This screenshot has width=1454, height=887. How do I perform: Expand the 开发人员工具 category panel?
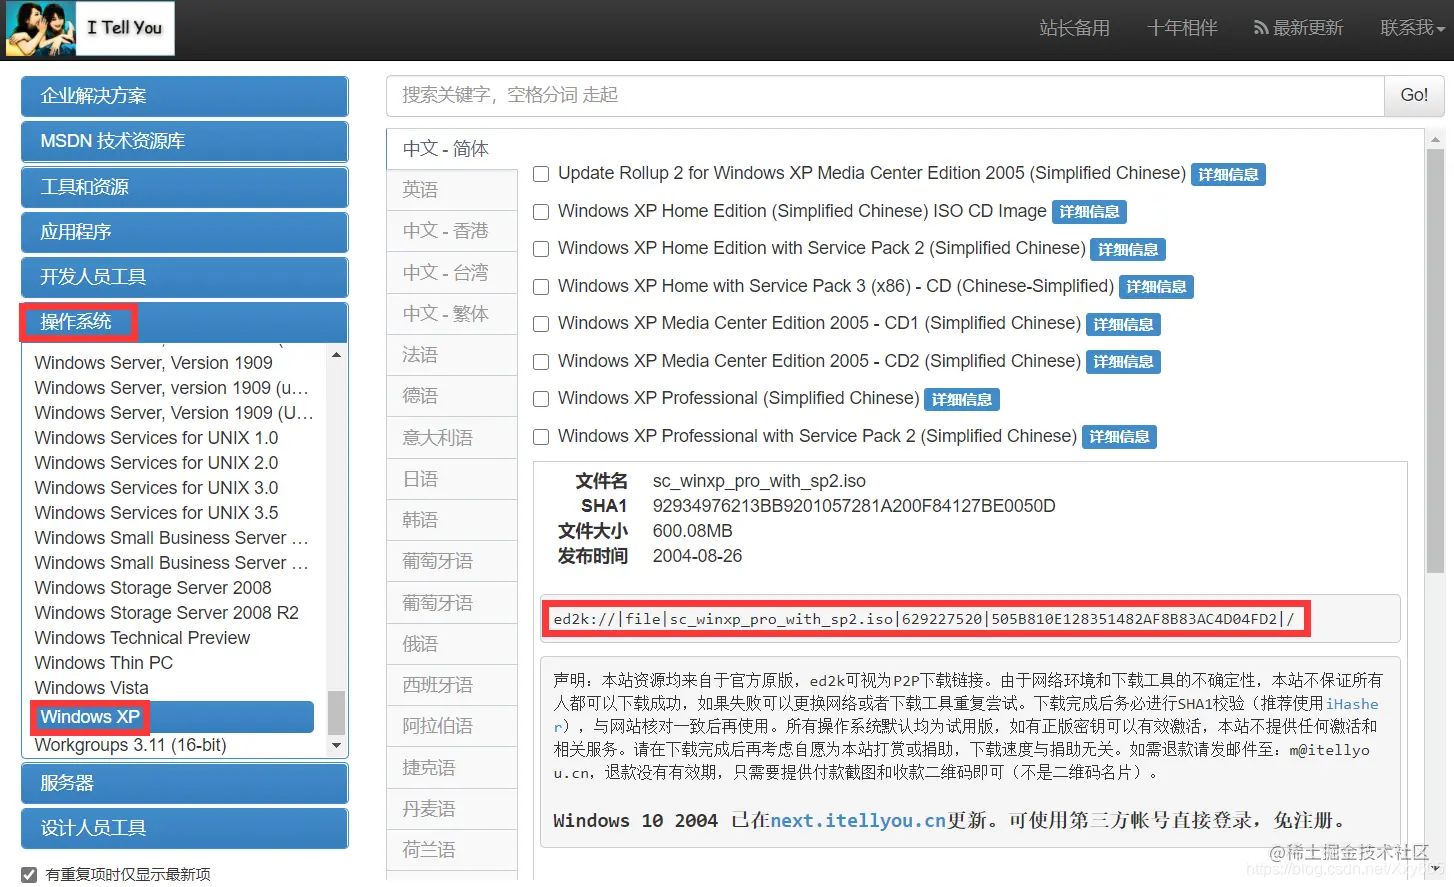(184, 277)
